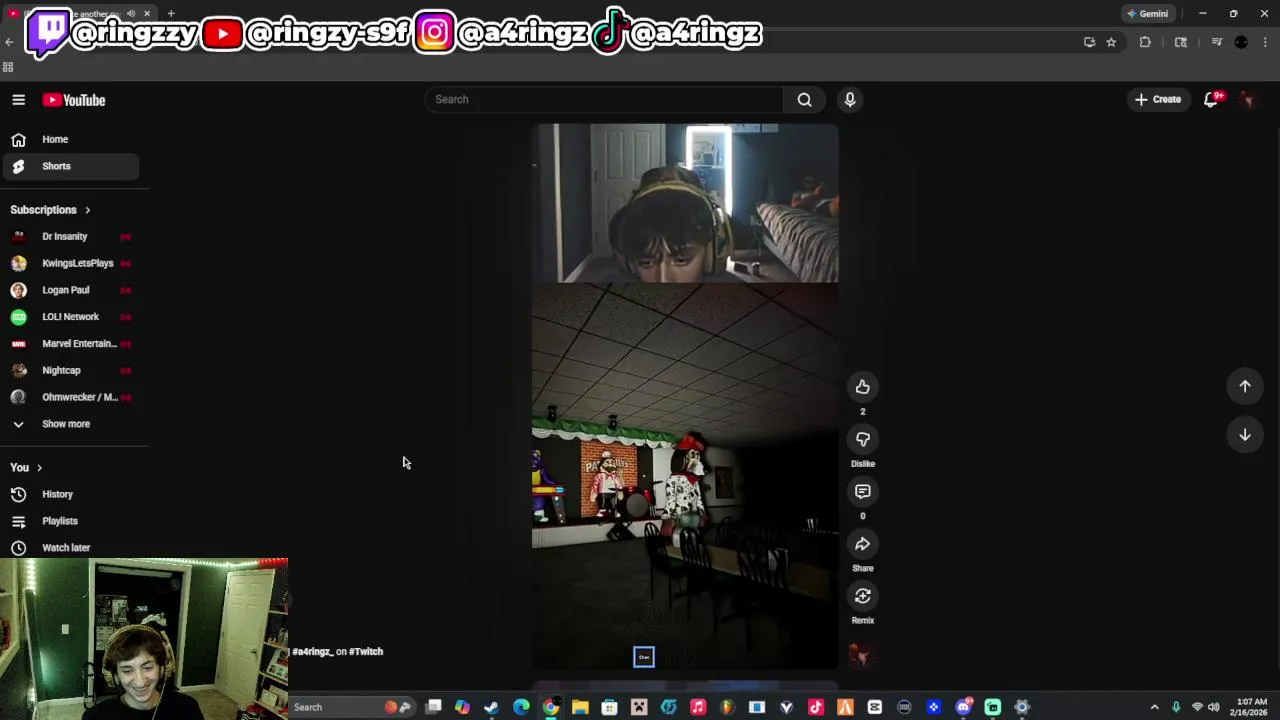Go to the next Short arrow

(x=1245, y=435)
